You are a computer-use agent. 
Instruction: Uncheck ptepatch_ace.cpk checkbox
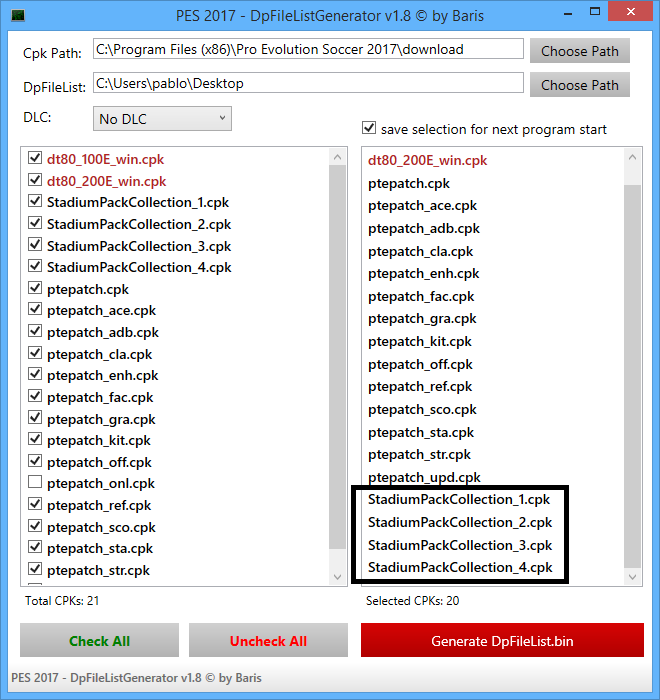pos(35,309)
